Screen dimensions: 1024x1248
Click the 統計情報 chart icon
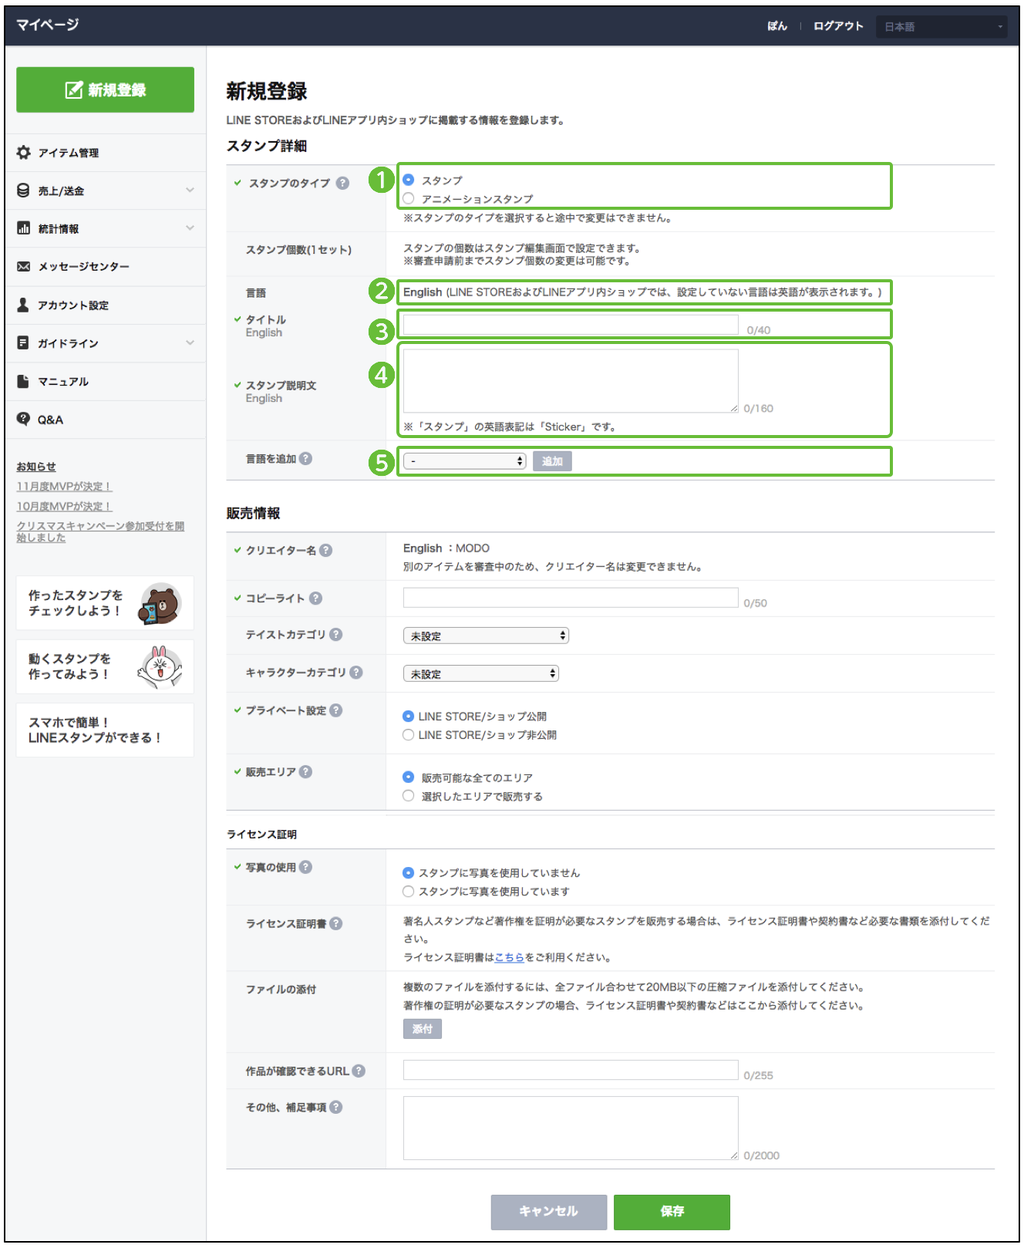(24, 229)
